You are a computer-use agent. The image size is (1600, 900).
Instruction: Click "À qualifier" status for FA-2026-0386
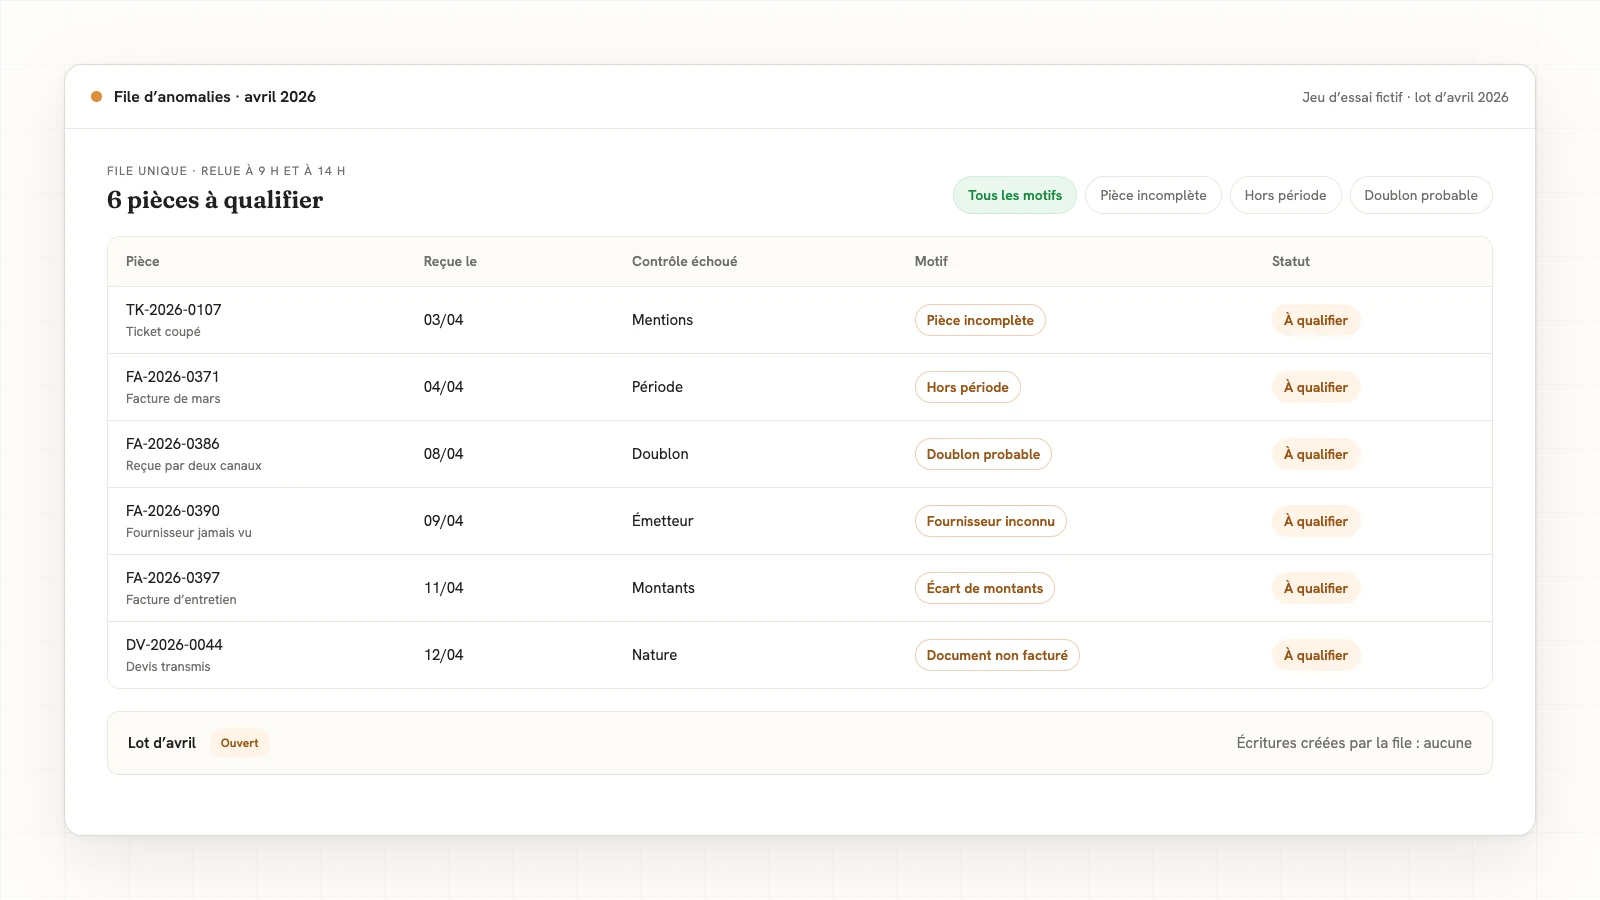[x=1316, y=454]
